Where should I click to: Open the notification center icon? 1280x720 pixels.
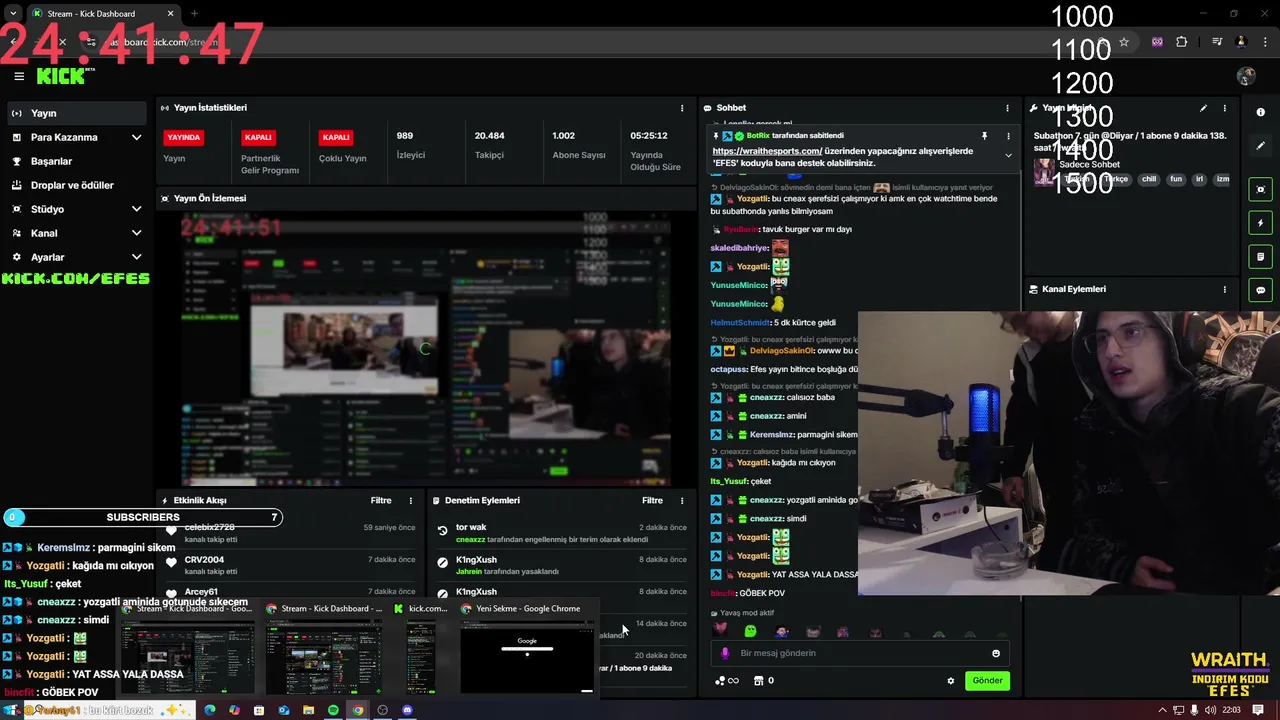(x=1258, y=710)
